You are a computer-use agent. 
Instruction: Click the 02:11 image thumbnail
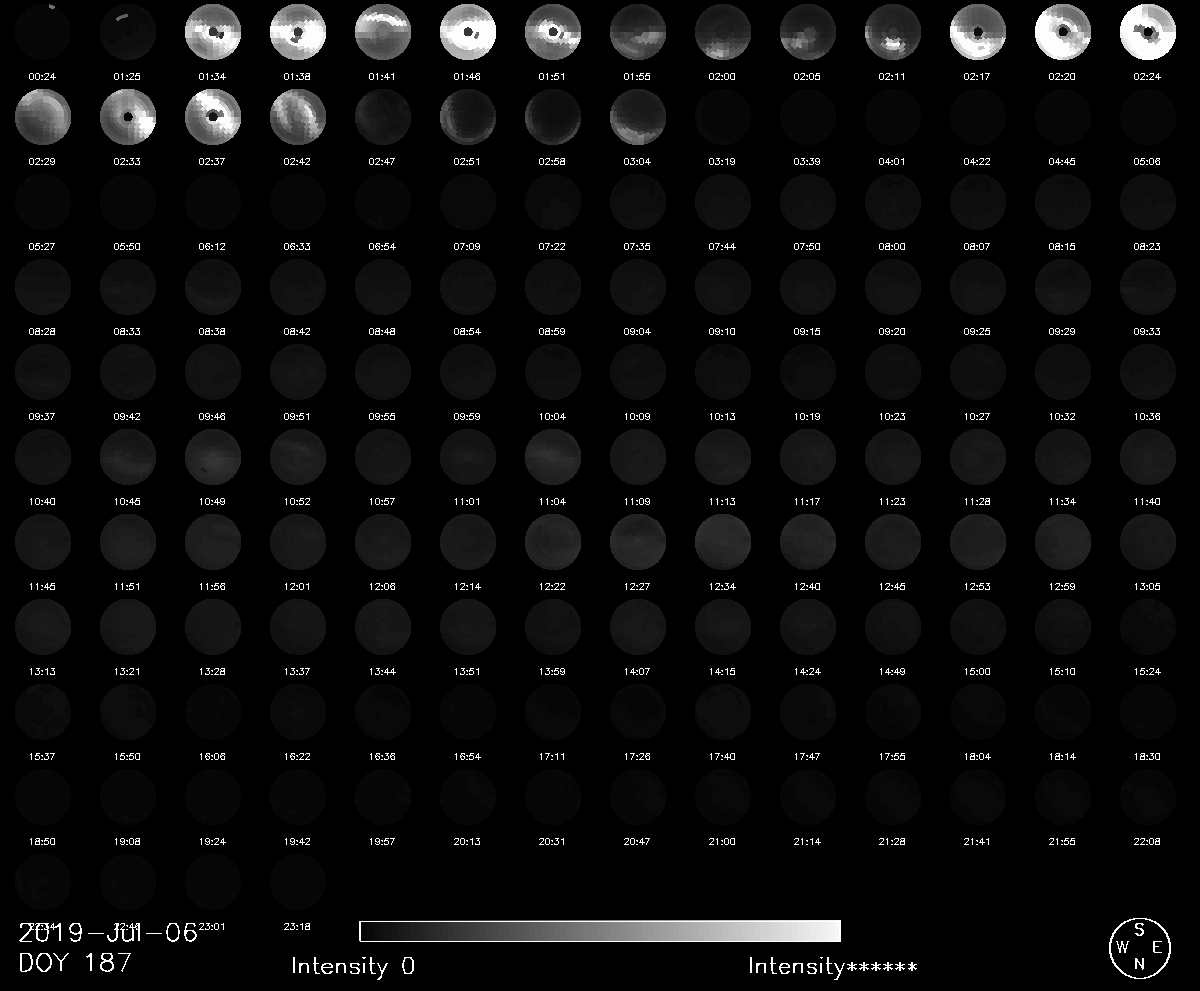point(893,33)
